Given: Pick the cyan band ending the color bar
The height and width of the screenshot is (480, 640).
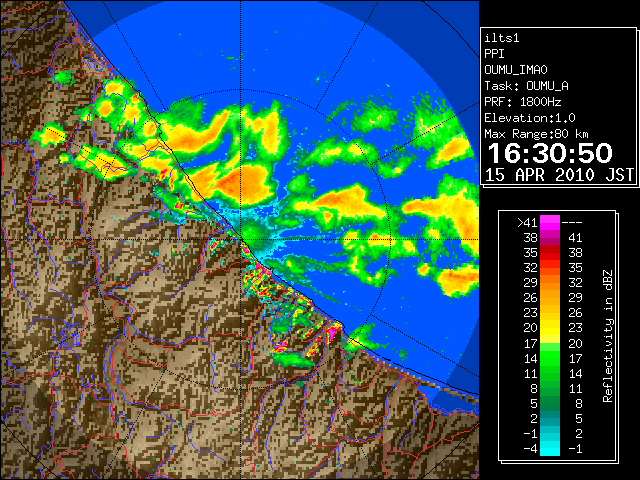Looking at the screenshot, I should 550,449.
